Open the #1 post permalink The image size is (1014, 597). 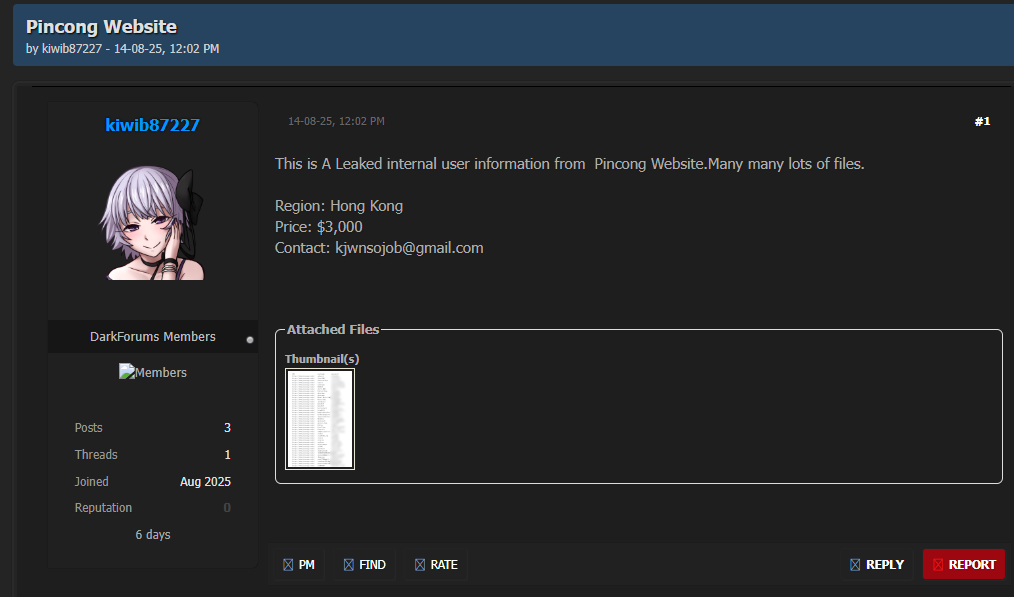pos(982,121)
